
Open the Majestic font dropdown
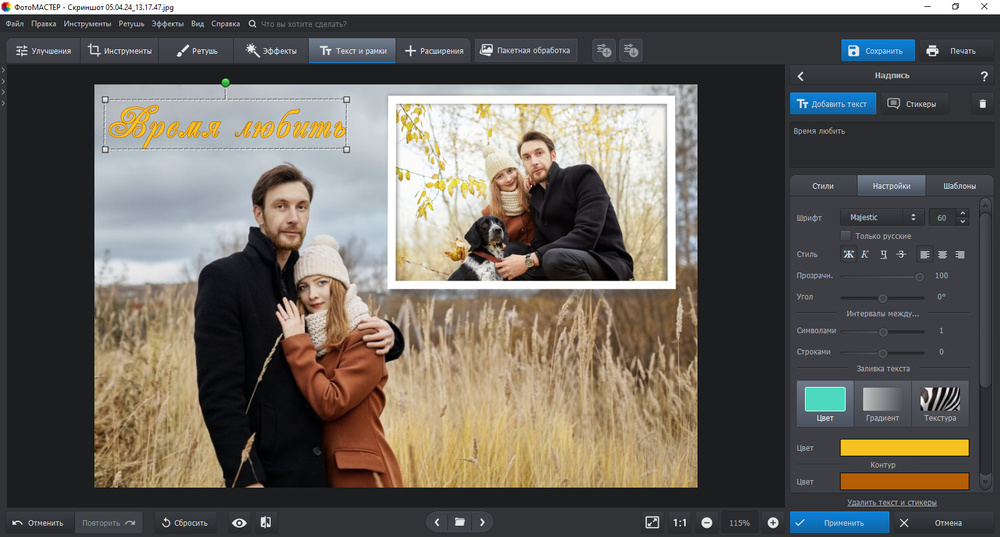882,217
